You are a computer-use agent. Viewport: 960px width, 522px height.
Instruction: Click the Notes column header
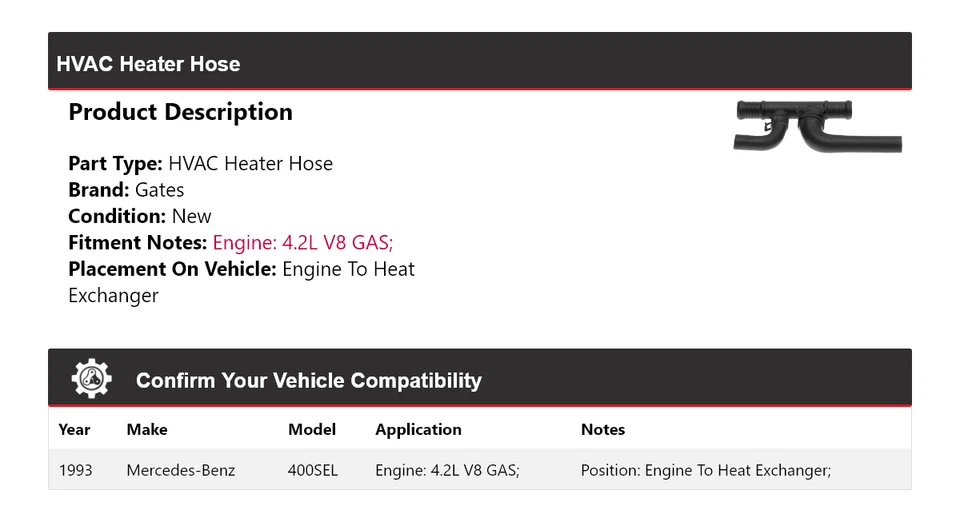pyautogui.click(x=603, y=429)
